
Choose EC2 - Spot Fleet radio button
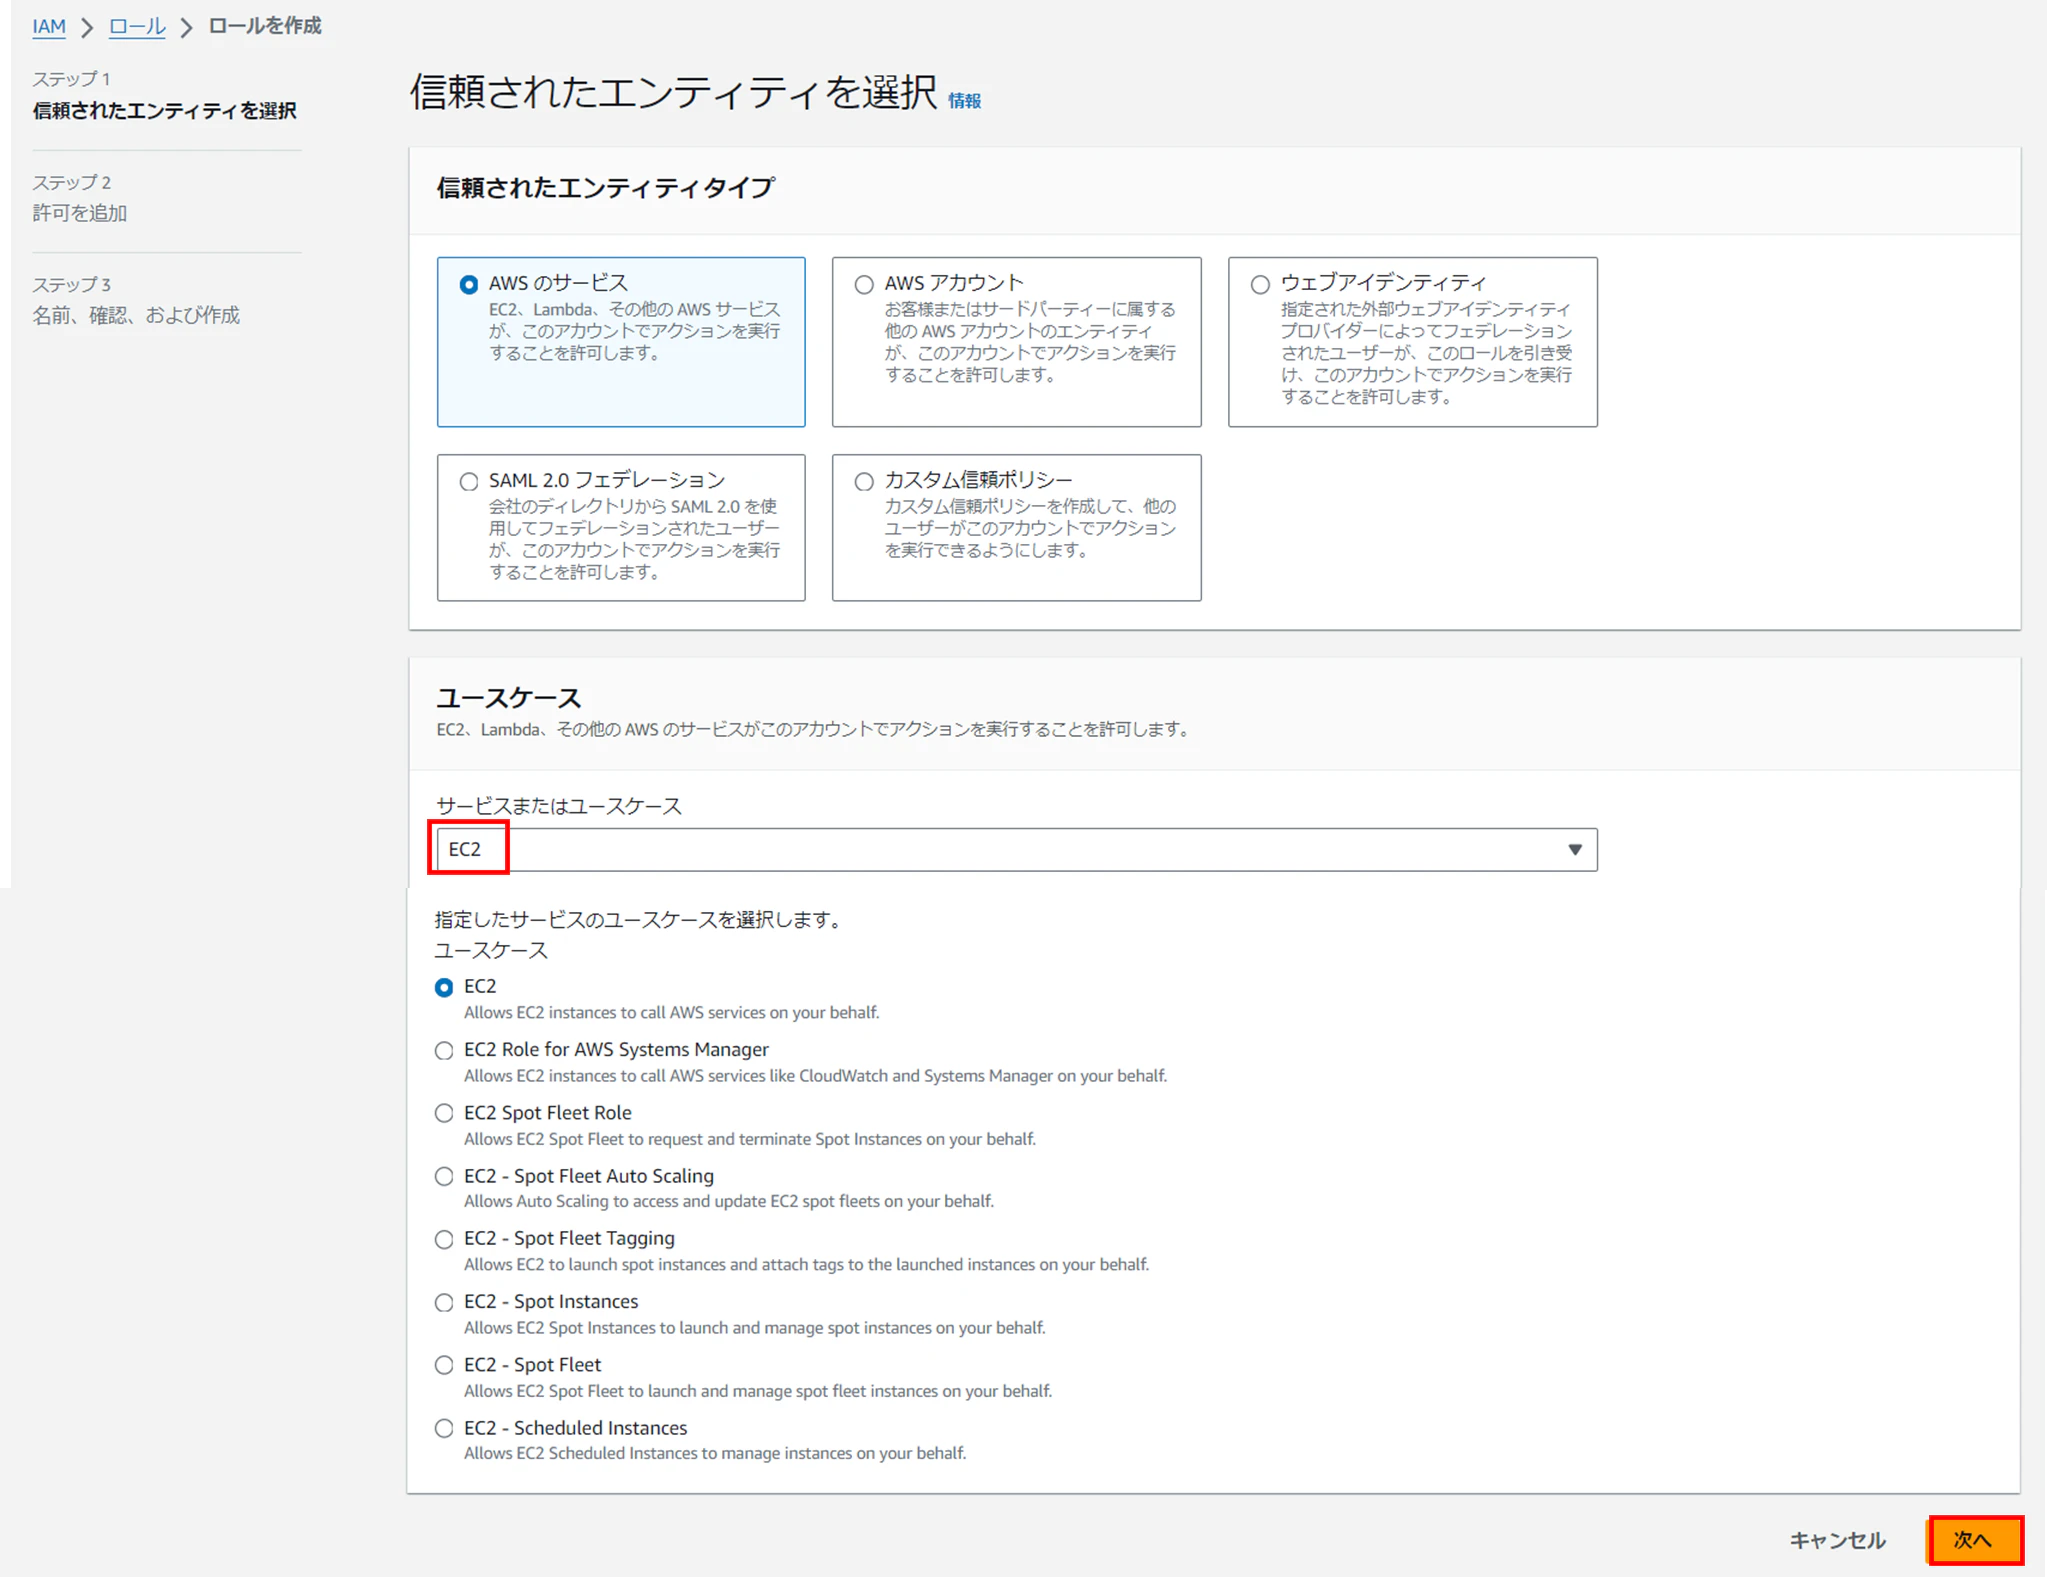pyautogui.click(x=444, y=1366)
